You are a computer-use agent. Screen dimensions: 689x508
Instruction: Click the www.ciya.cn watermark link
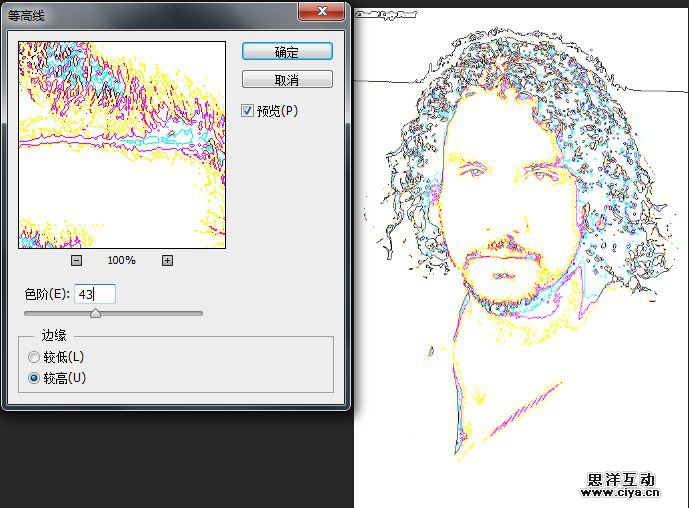tap(620, 492)
